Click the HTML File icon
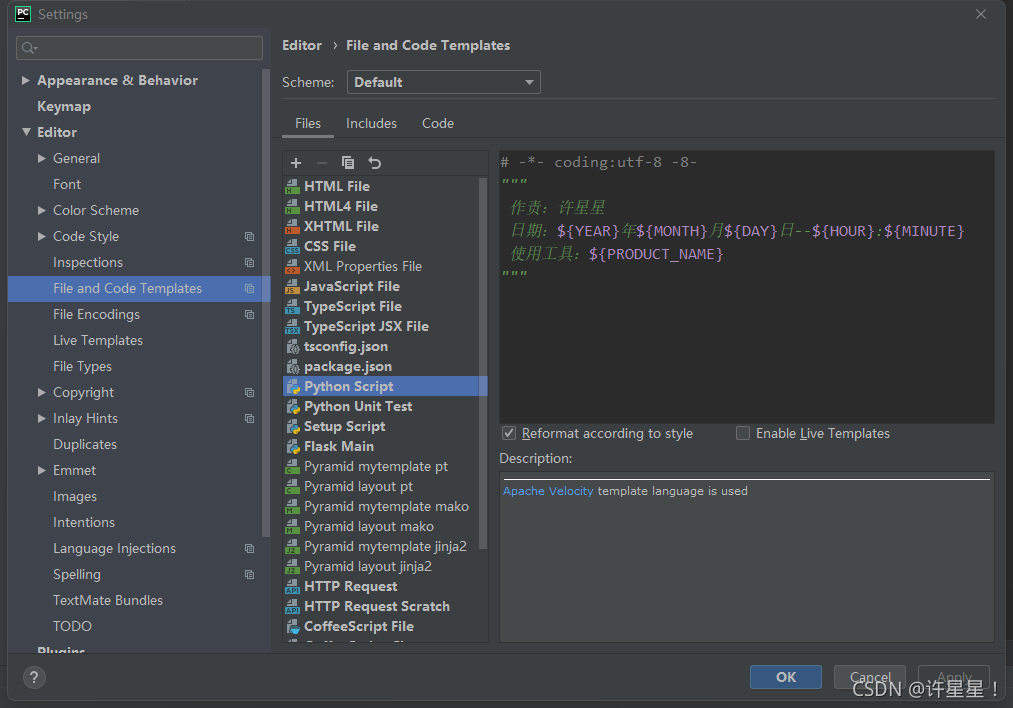The width and height of the screenshot is (1013, 708). (293, 186)
